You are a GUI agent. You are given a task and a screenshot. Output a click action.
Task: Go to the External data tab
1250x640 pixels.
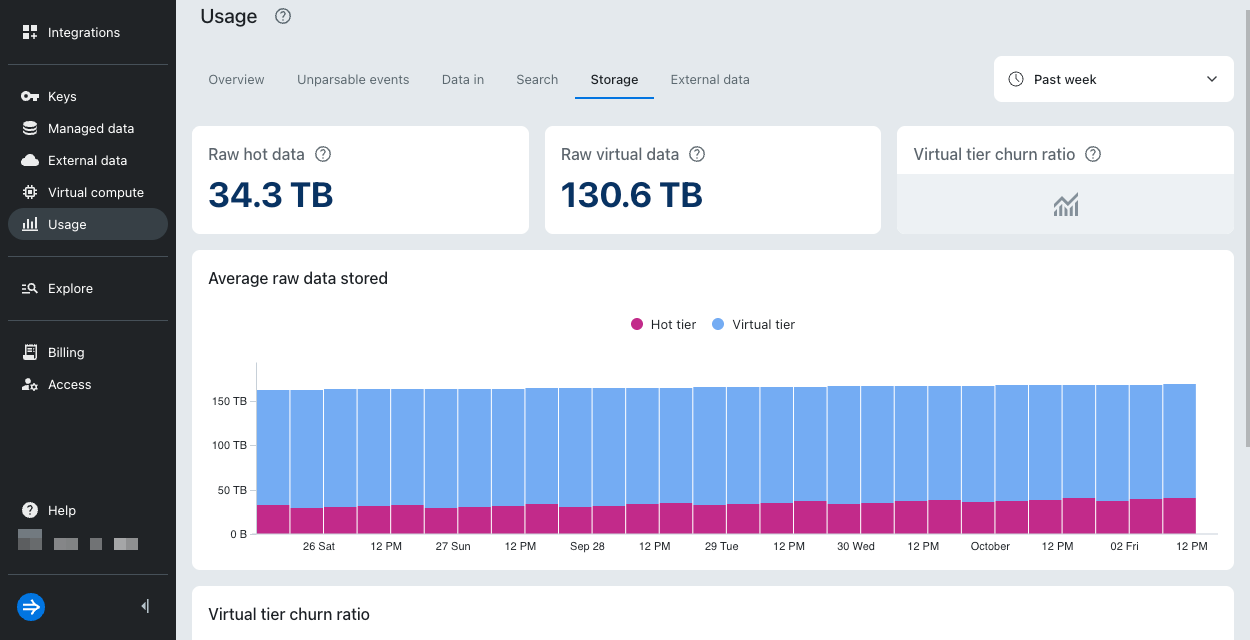click(710, 79)
